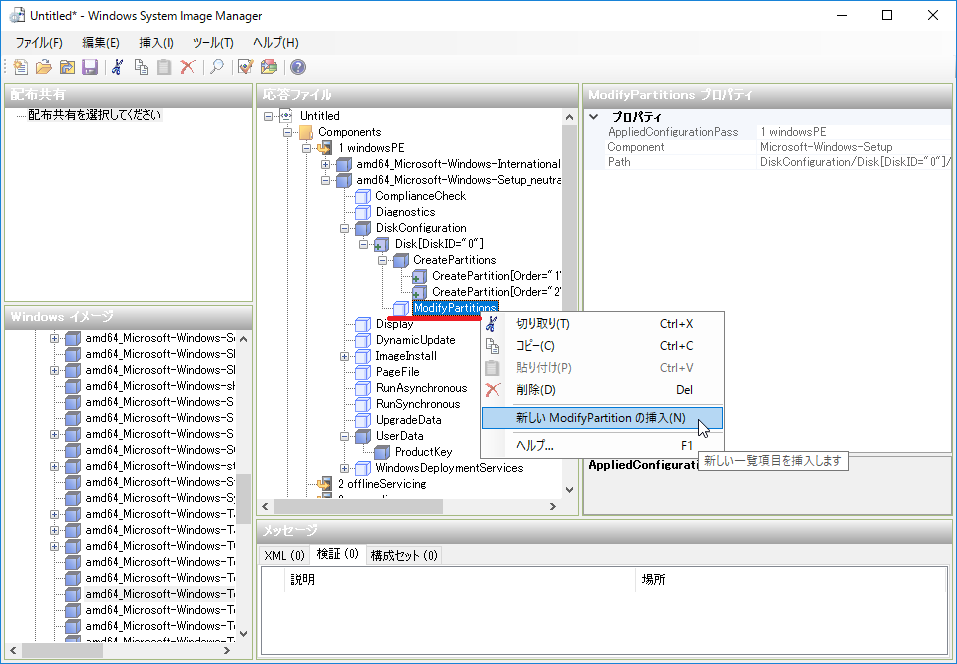957x664 pixels.
Task: Click the DynamicUpdate node cube icon
Action: (363, 340)
